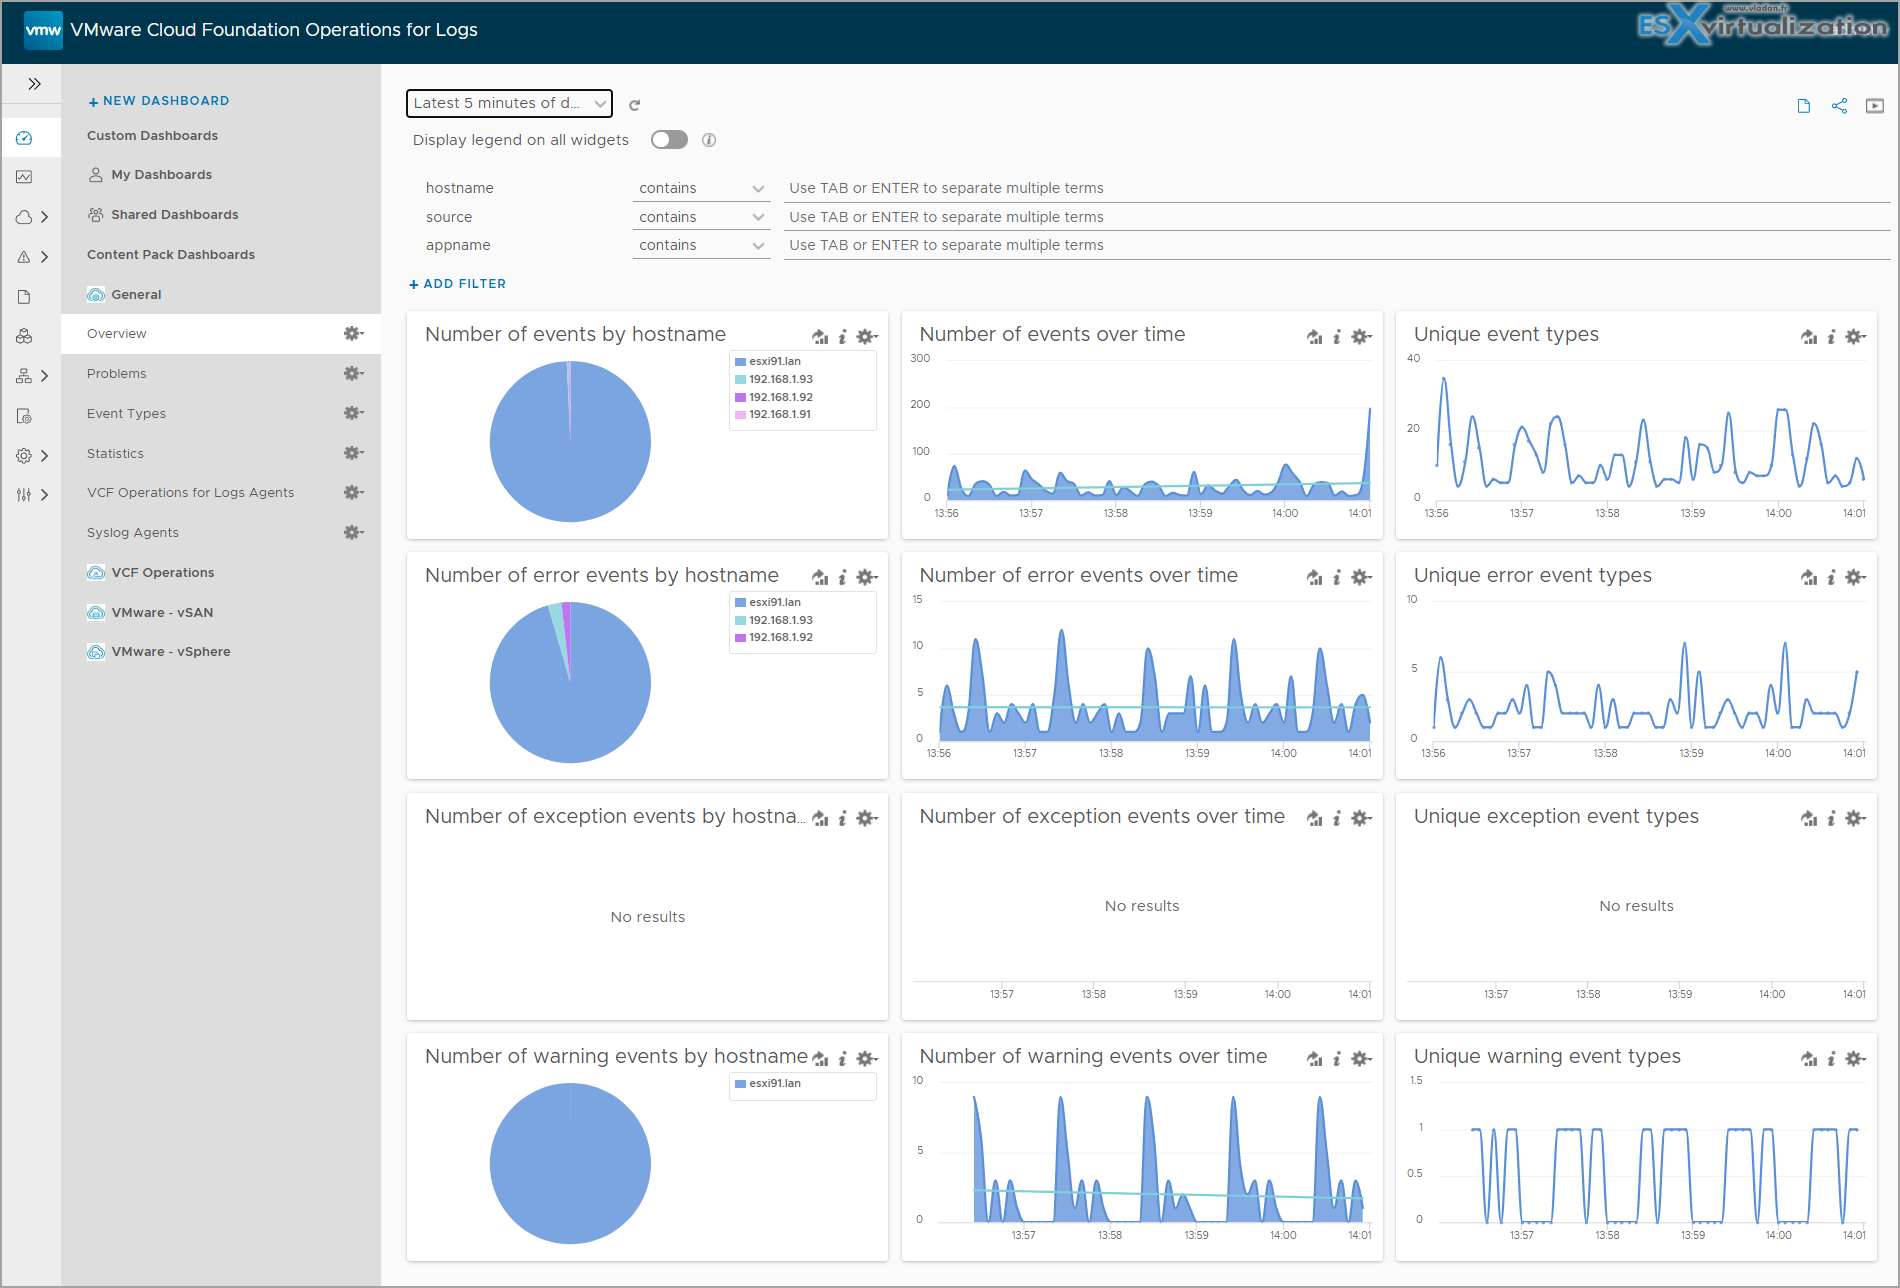Expand the left navigation rail
This screenshot has width=1900, height=1288.
(34, 84)
